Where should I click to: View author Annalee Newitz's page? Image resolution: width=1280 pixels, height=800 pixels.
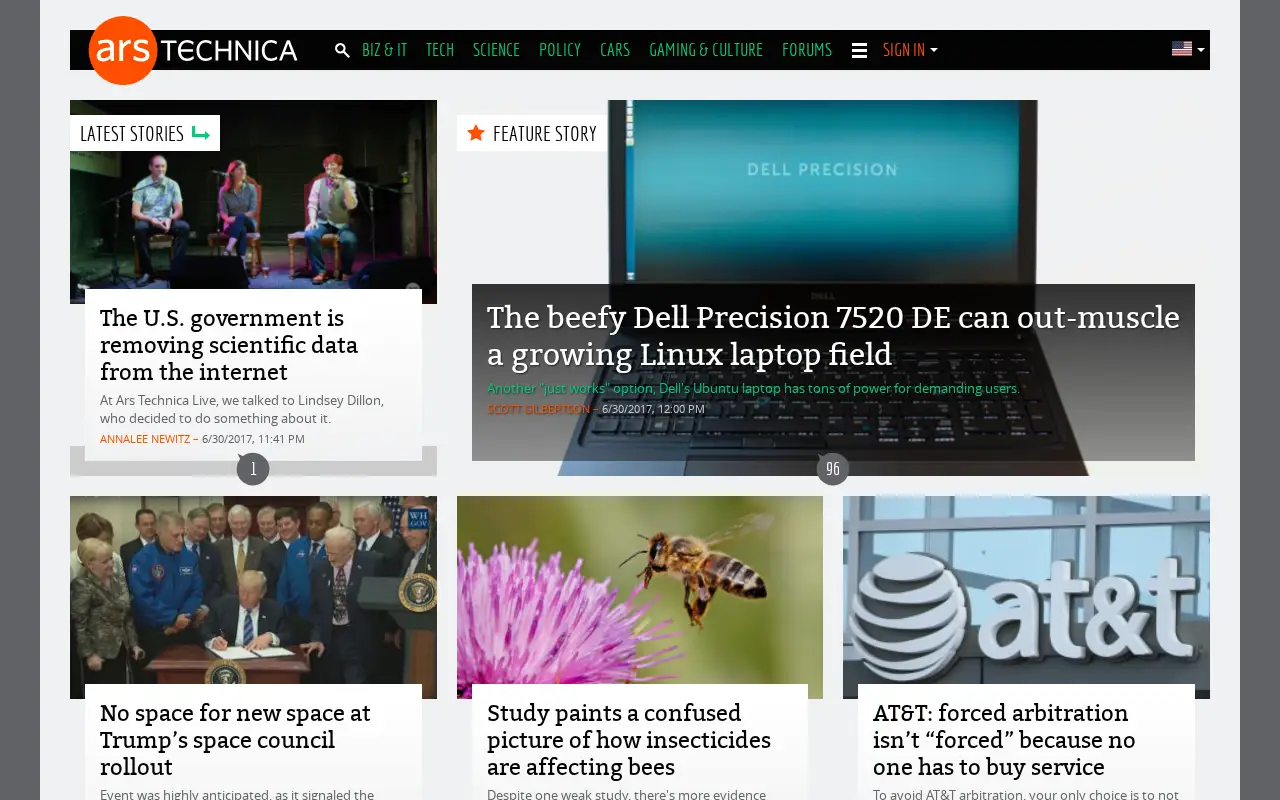point(145,439)
